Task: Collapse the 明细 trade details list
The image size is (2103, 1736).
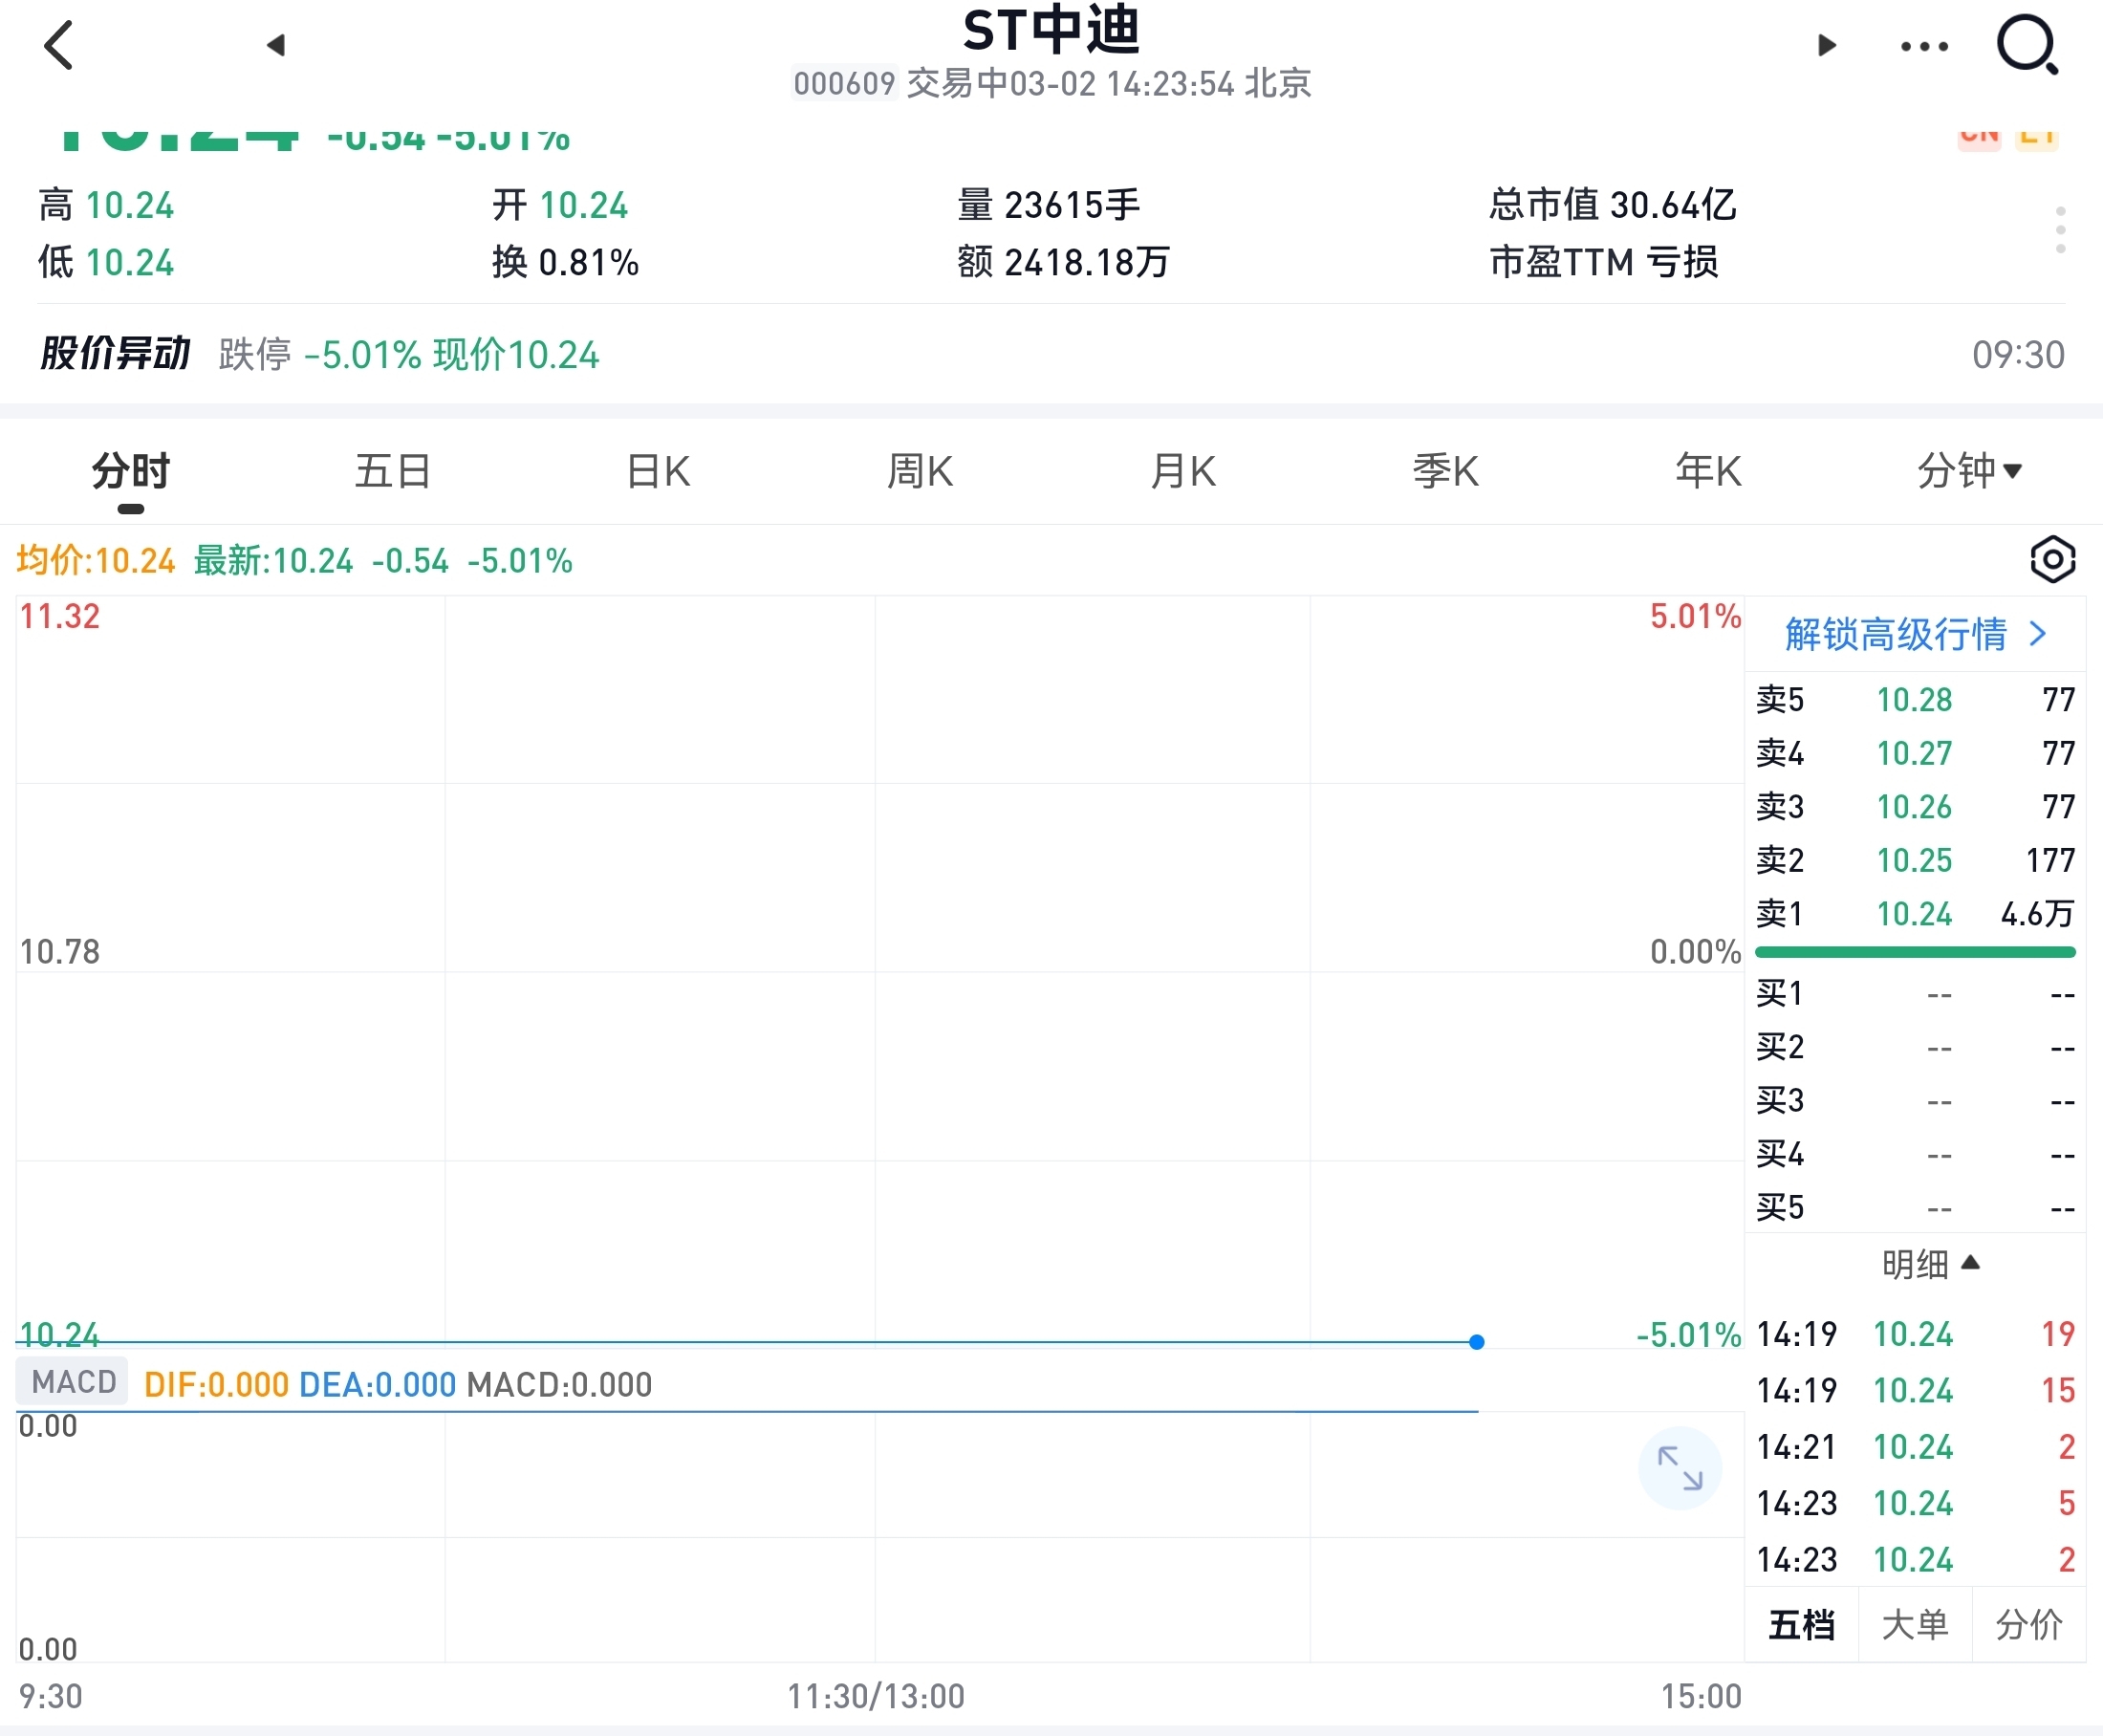Action: coord(1929,1264)
